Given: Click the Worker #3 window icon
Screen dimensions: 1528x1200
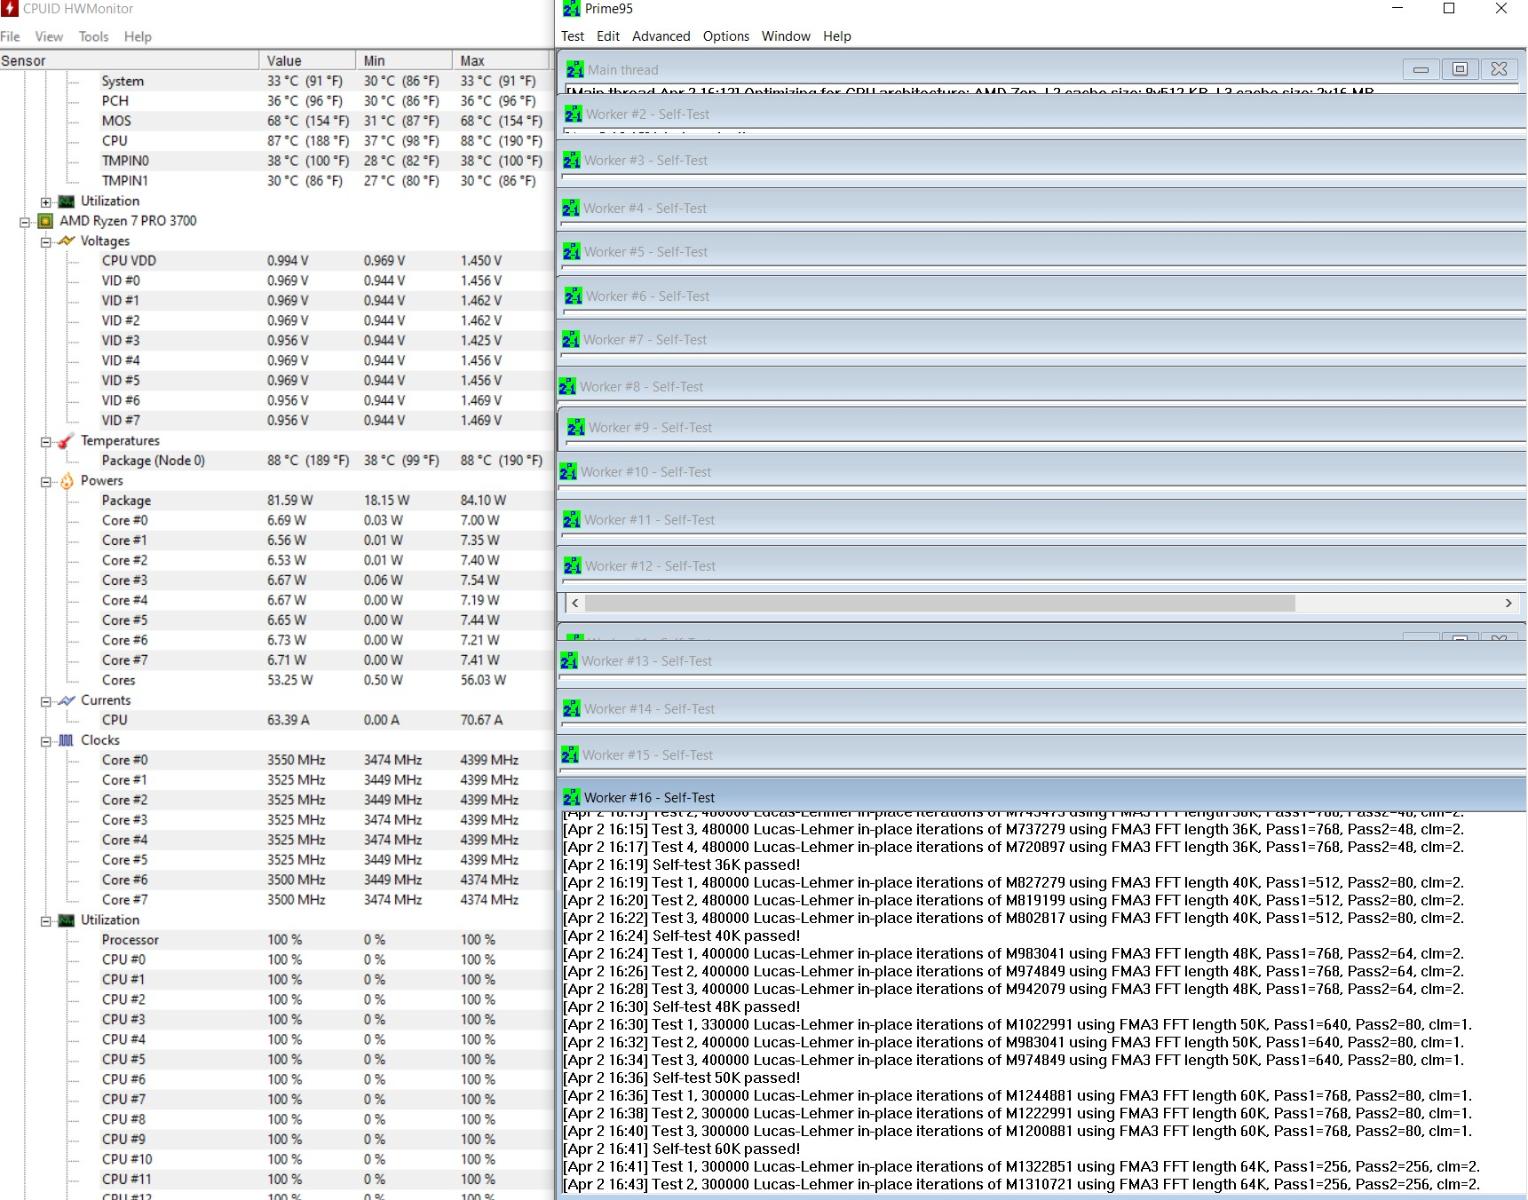Looking at the screenshot, I should pos(571,160).
